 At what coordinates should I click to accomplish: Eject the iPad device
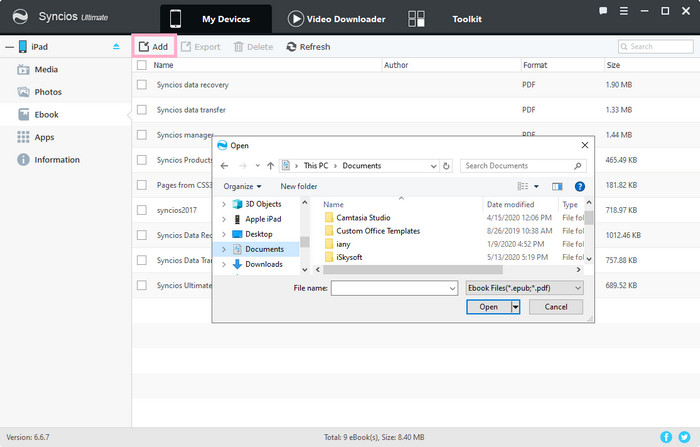tap(114, 47)
